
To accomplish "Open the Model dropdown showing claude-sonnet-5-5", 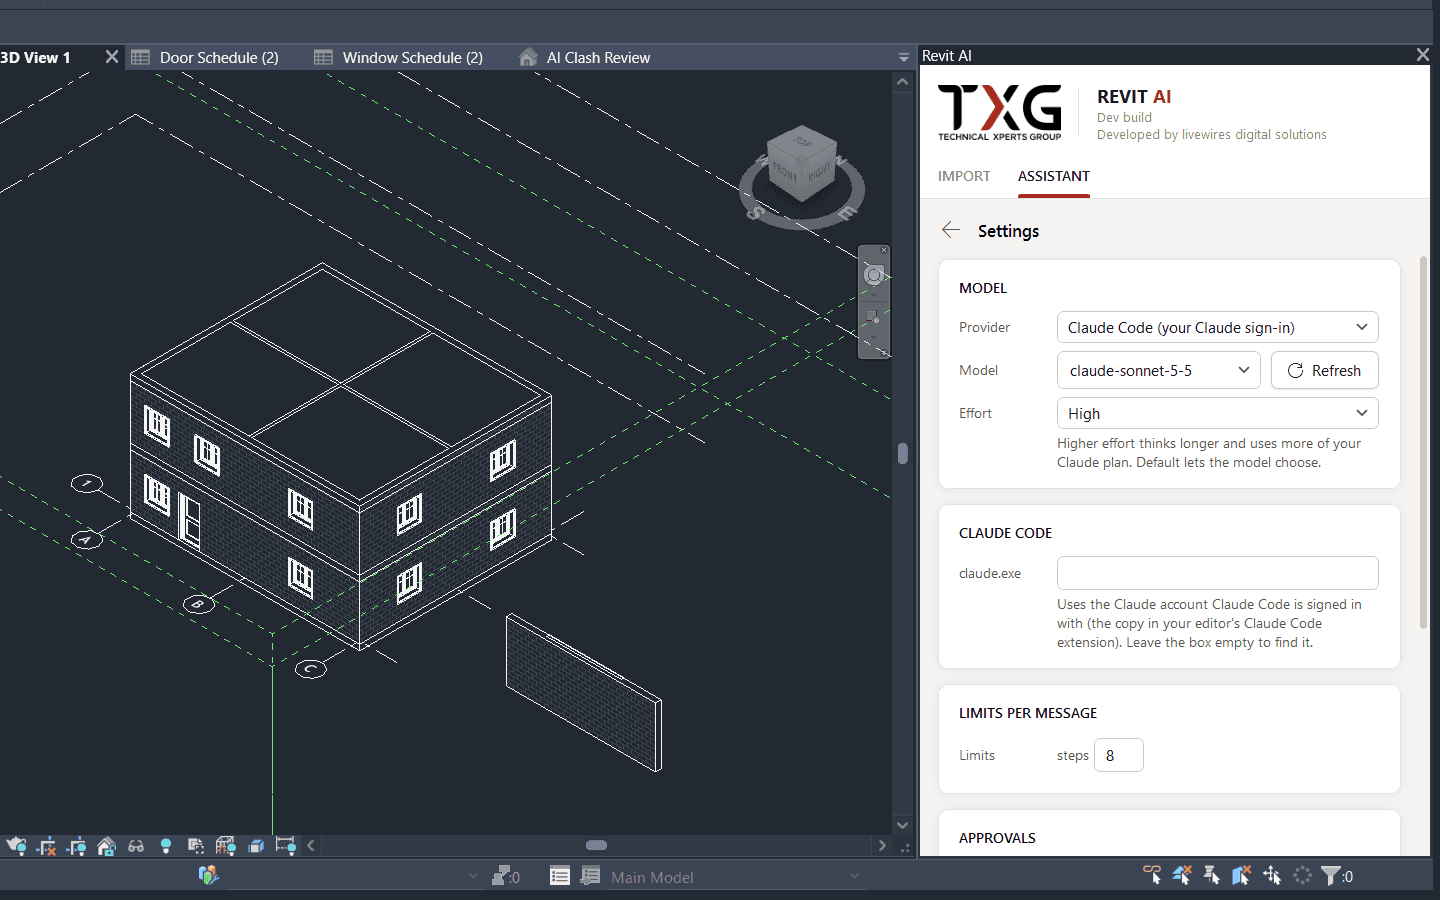I will click(1159, 370).
